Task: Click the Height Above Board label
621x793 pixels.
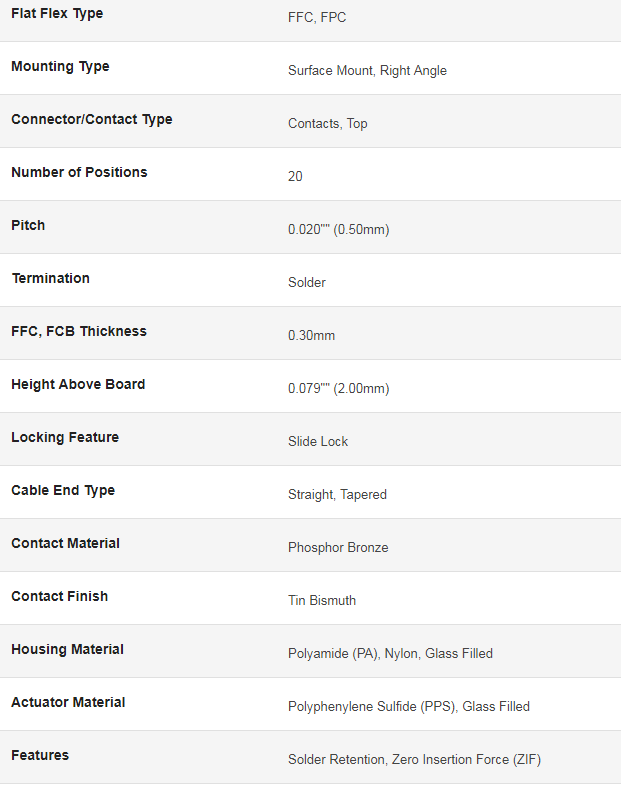Action: point(78,384)
